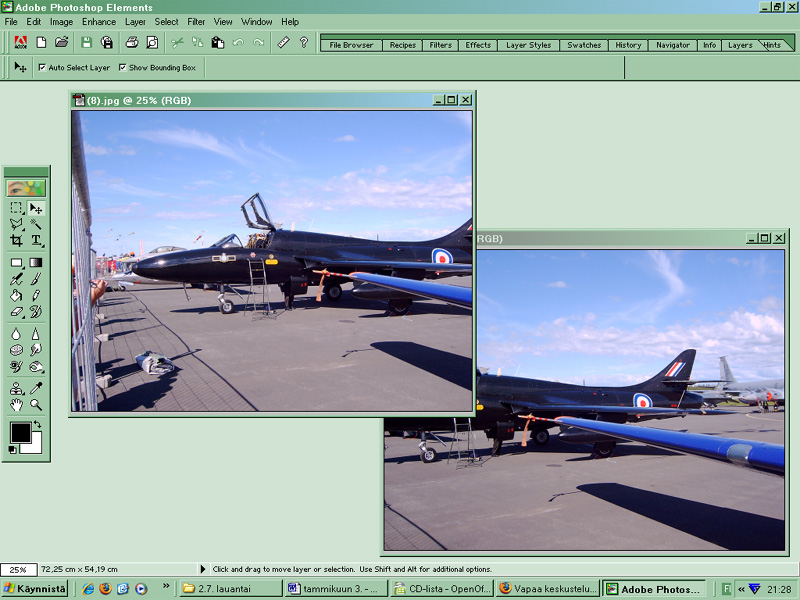This screenshot has width=800, height=600.
Task: Click the Cut scissors icon
Action: point(177,42)
